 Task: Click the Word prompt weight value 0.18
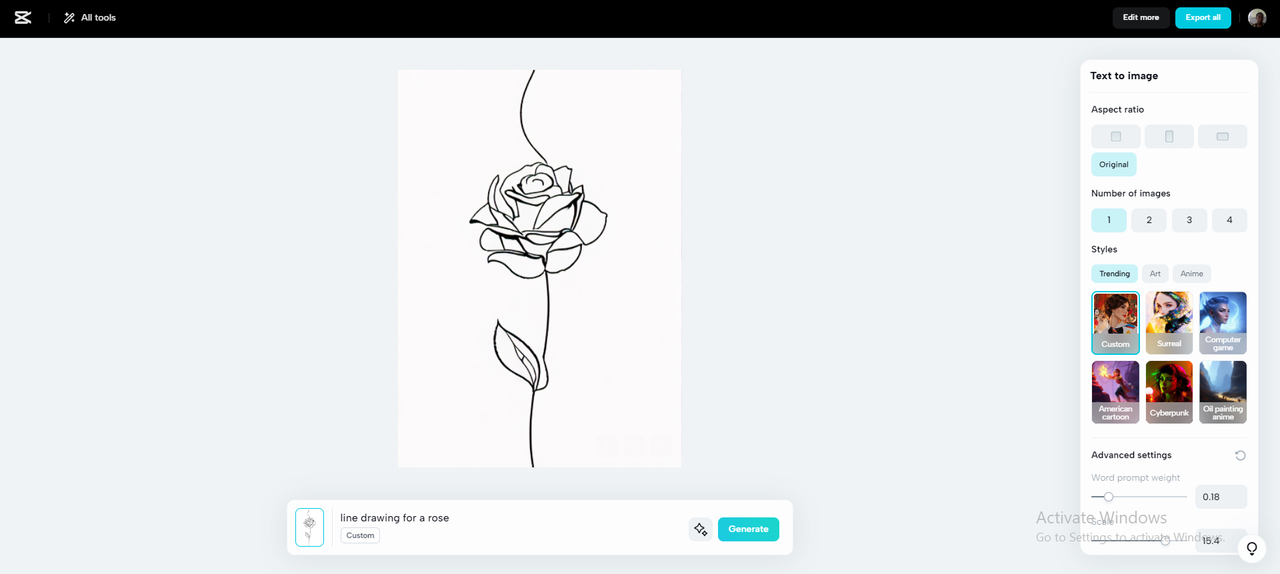click(x=1221, y=497)
